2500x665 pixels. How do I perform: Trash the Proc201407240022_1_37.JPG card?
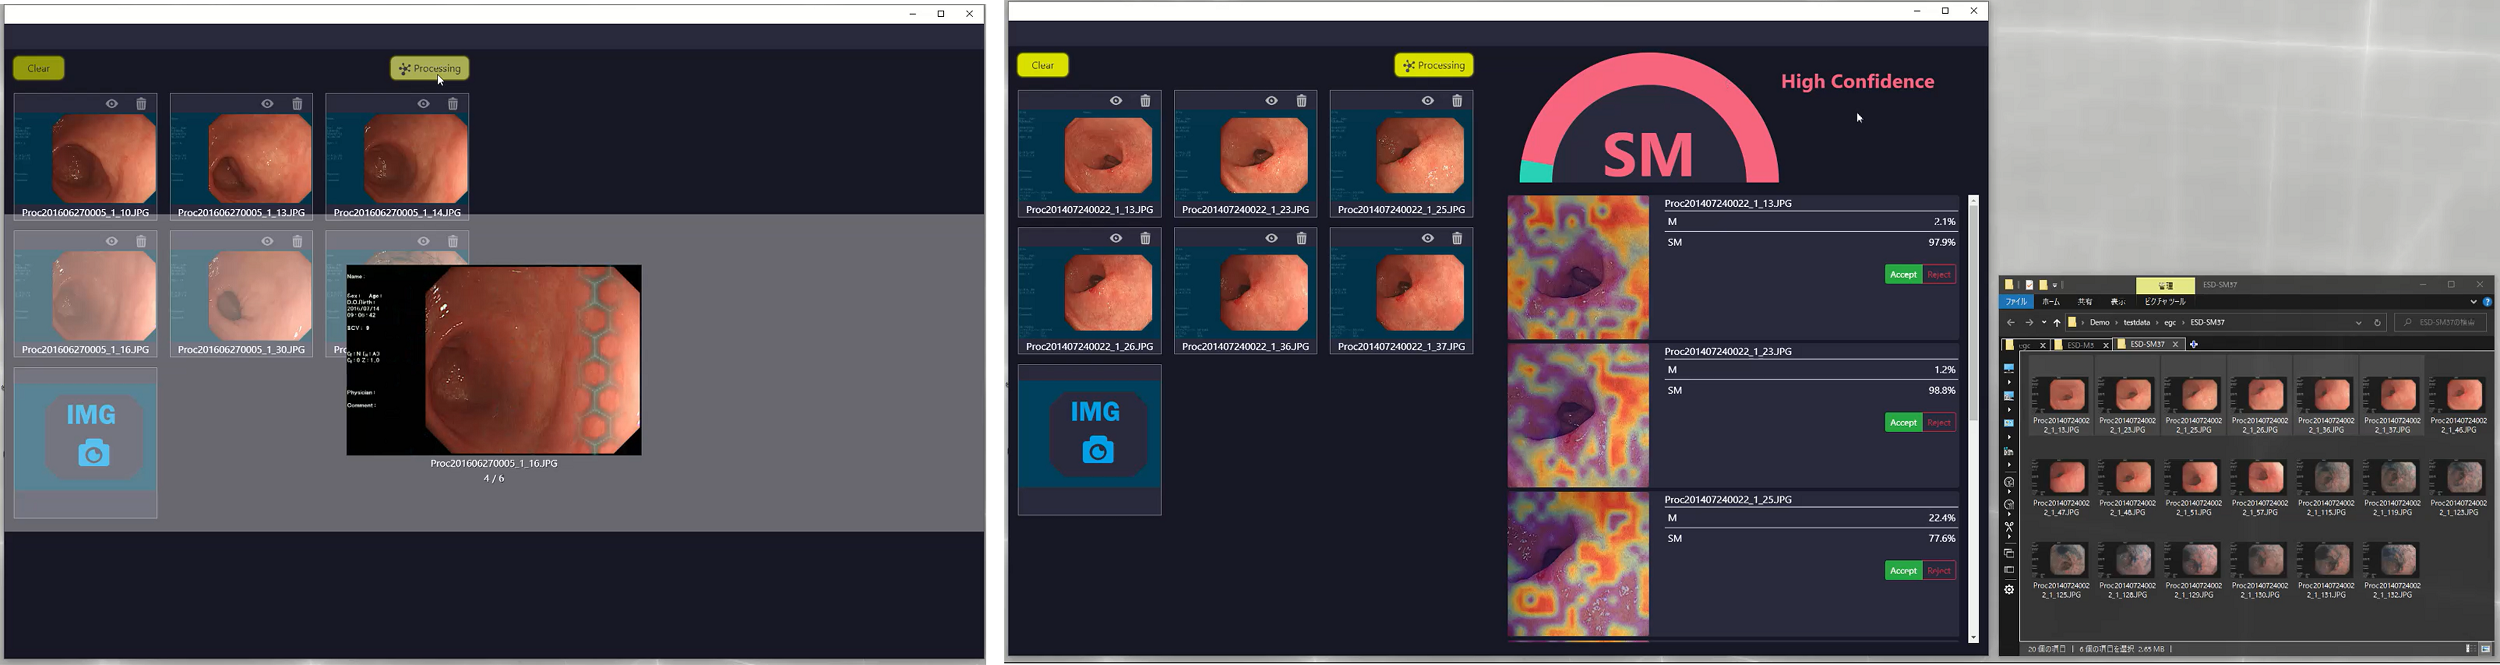coord(1457,238)
